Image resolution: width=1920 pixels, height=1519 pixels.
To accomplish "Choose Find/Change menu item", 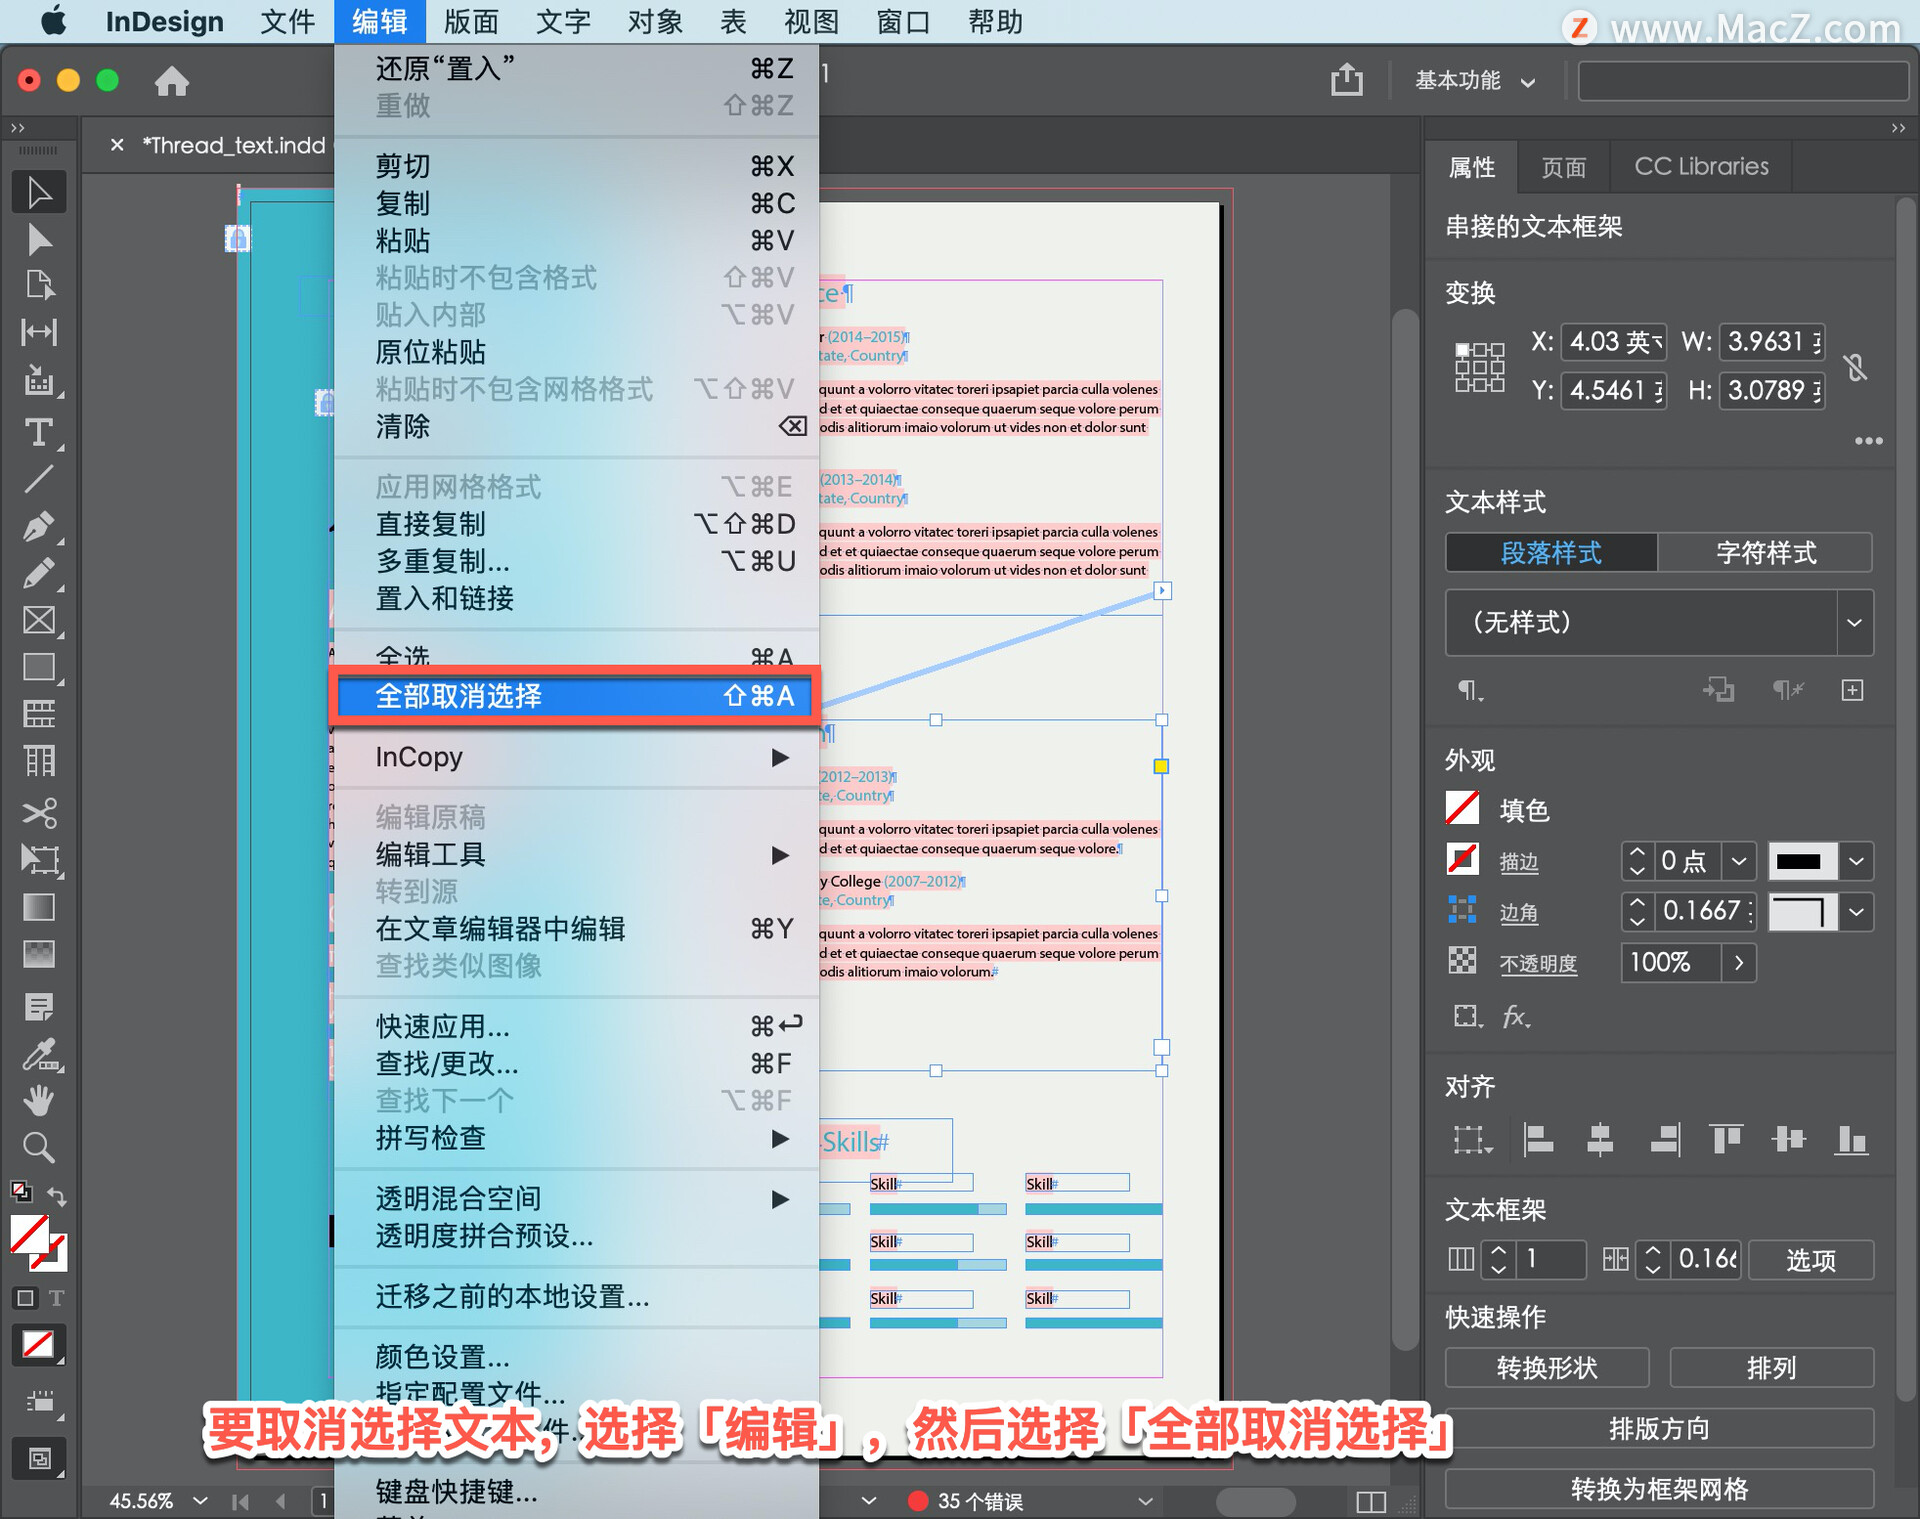I will [576, 1063].
